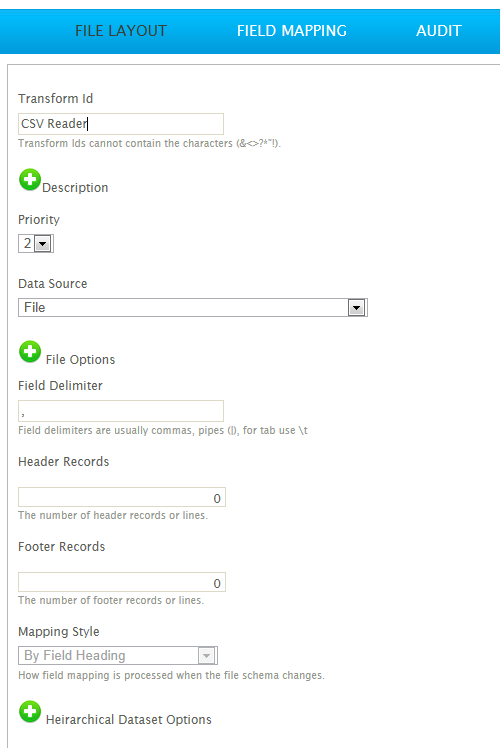500x748 pixels.
Task: Open the Mapping Style dropdown arrow
Action: (207, 655)
